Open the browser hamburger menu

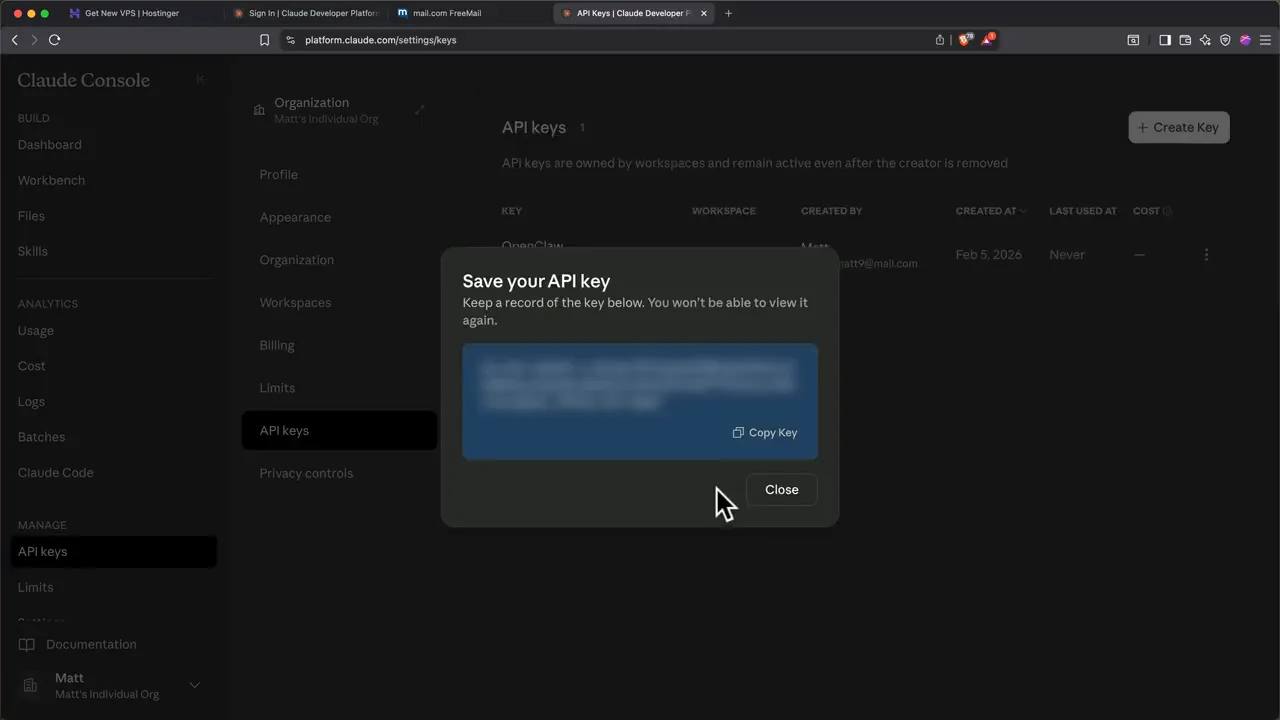1265,40
